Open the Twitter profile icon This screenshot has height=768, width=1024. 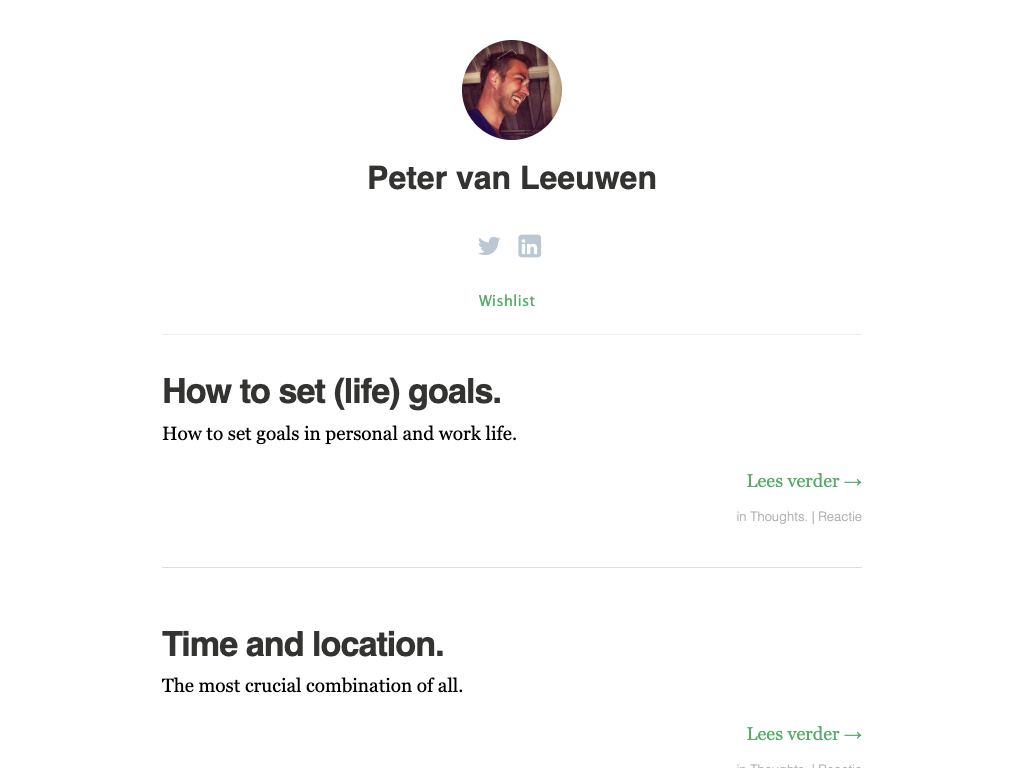point(489,246)
